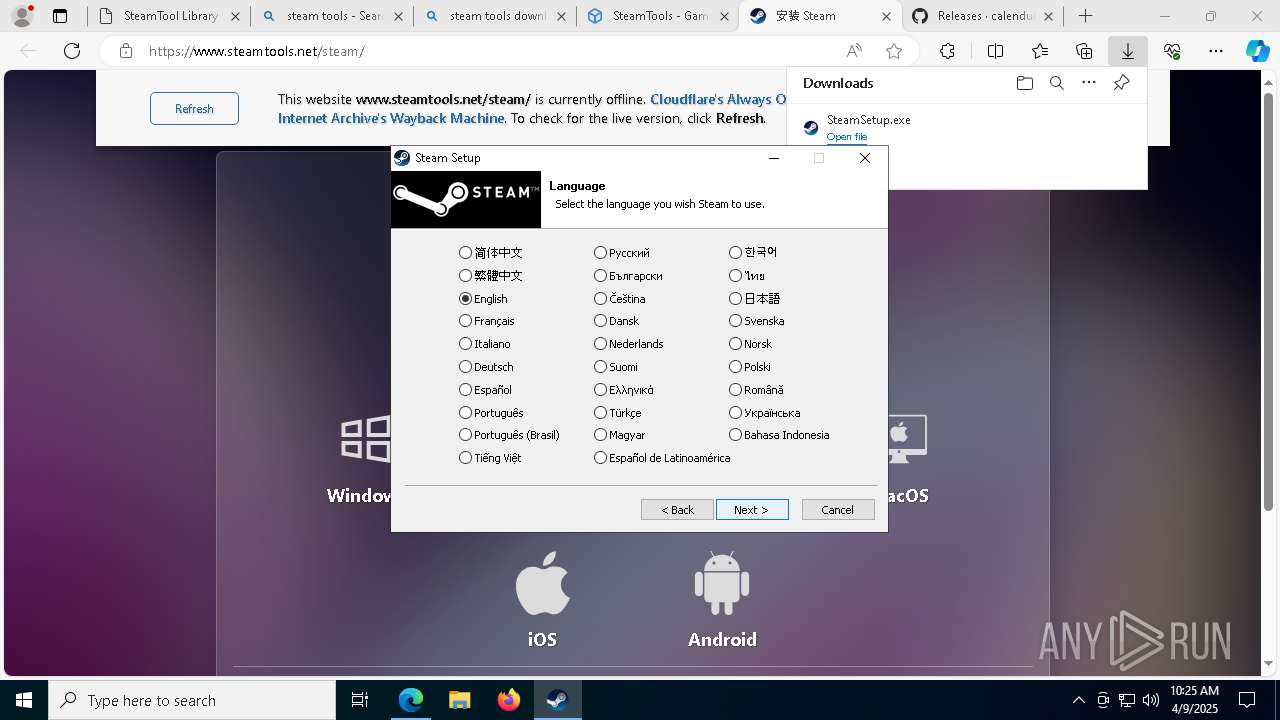Open Windows Start button

pos(24,700)
